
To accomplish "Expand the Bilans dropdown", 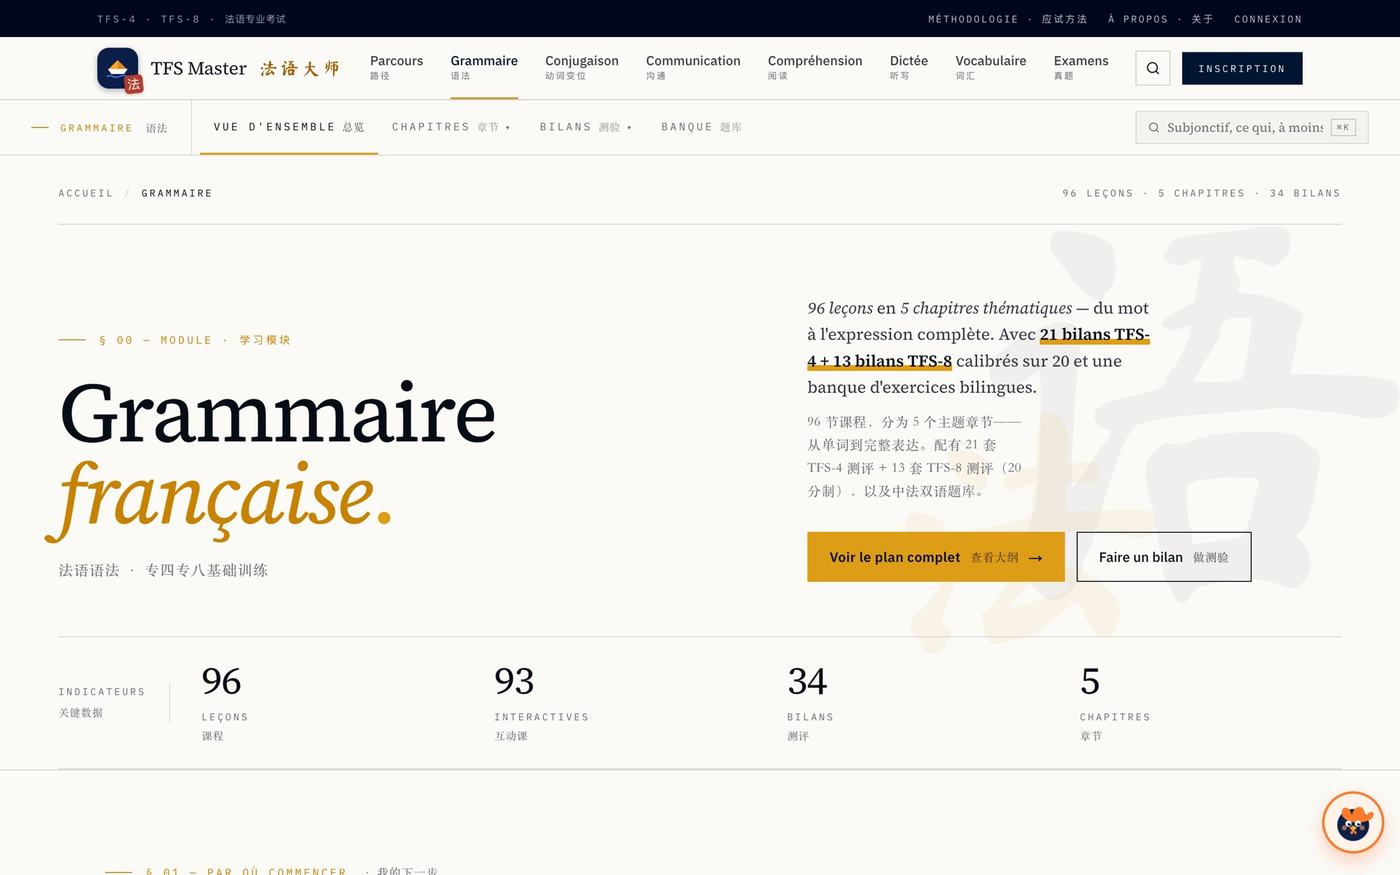I will tap(586, 127).
